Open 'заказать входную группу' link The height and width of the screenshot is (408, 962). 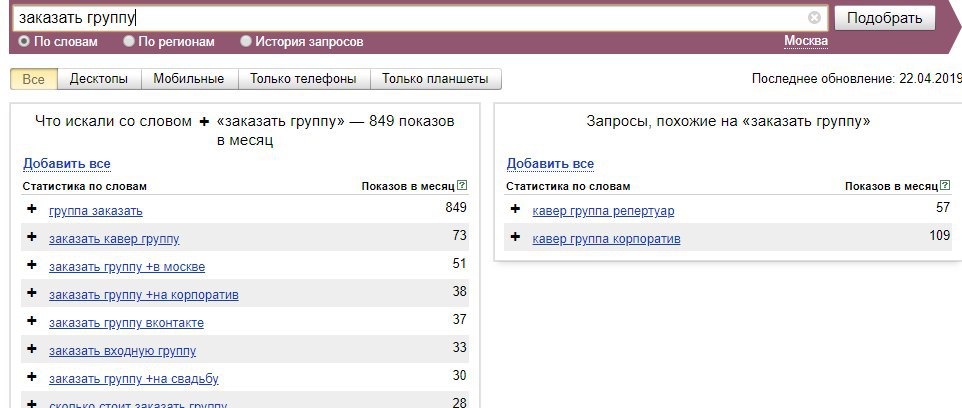point(123,351)
